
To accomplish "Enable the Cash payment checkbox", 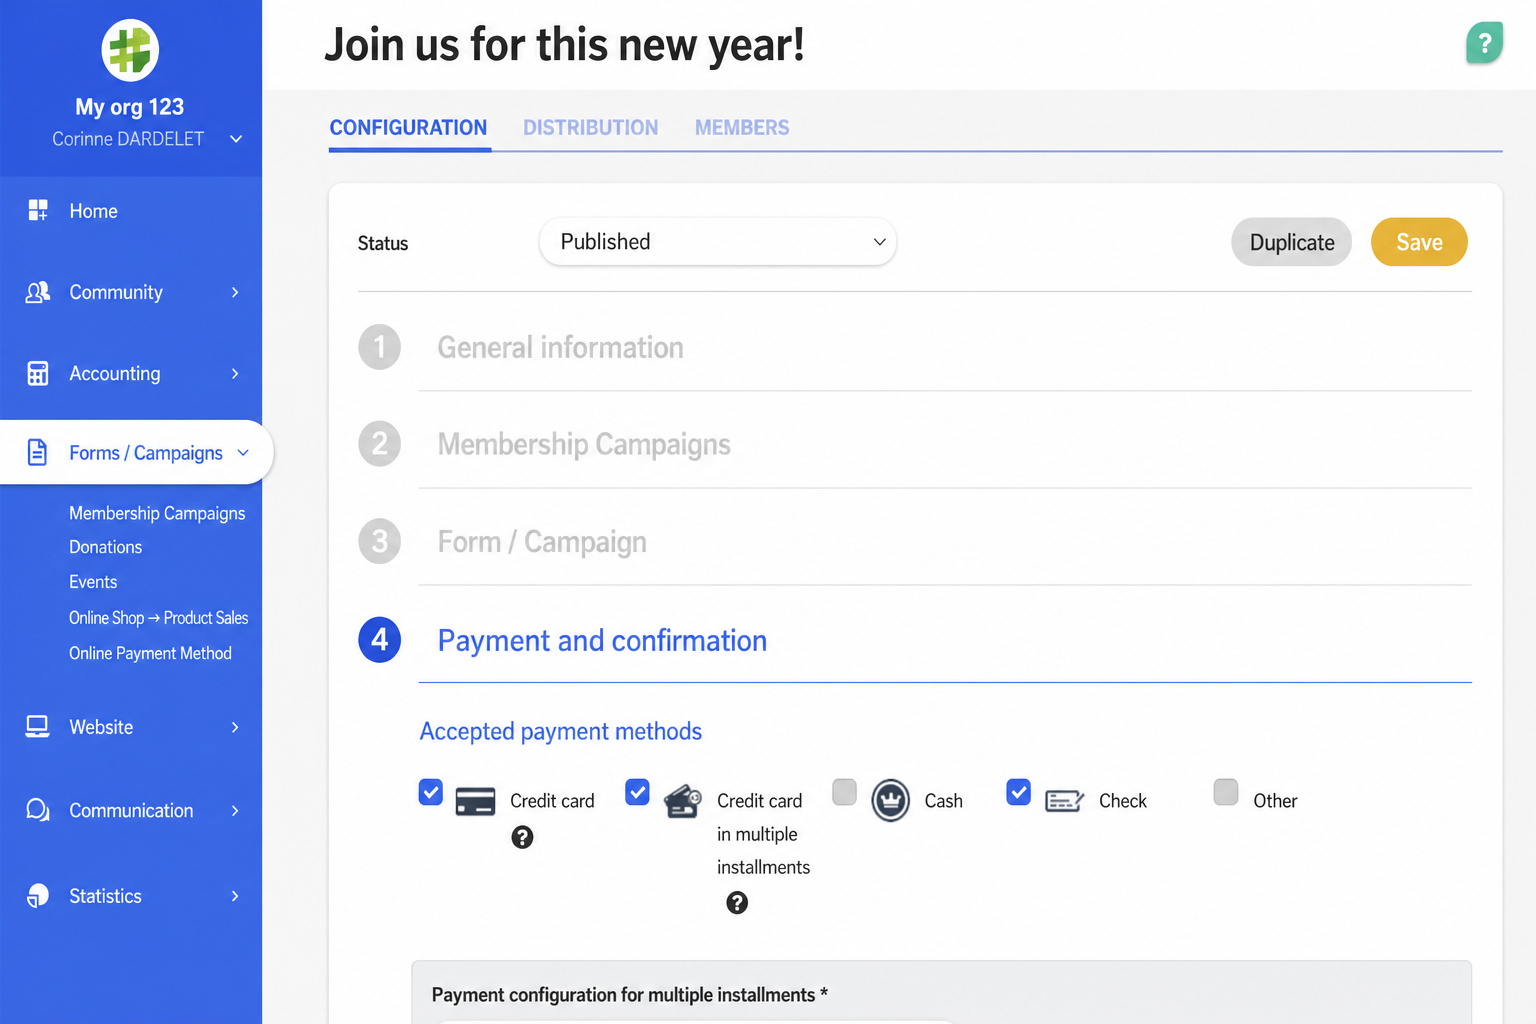I will pos(845,792).
